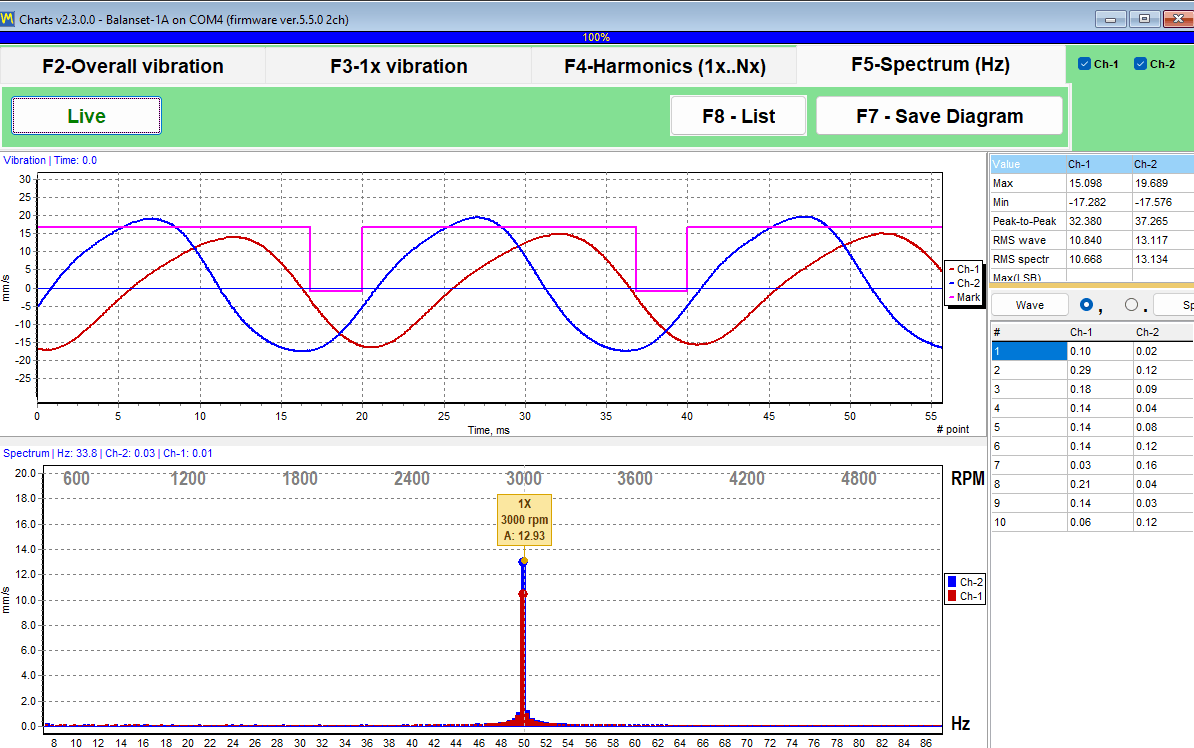Open the F4-Harmonics (1x..Nx) tab
The height and width of the screenshot is (748, 1194).
[x=664, y=66]
